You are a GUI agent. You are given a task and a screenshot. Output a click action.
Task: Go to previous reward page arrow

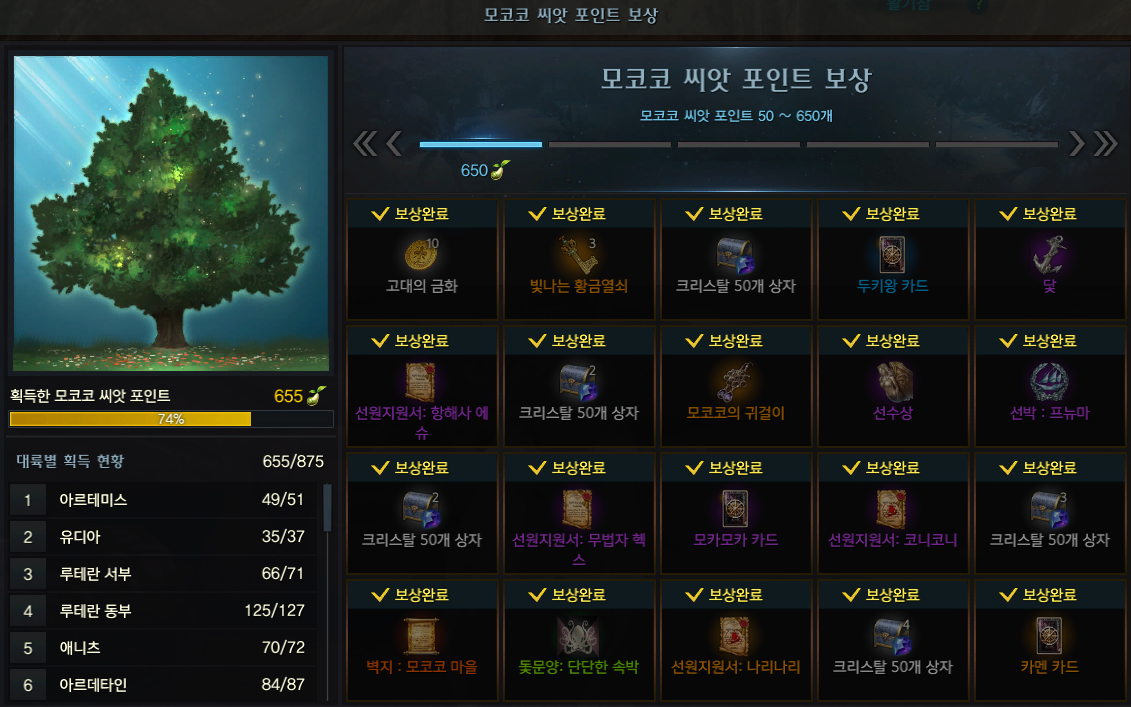(394, 144)
